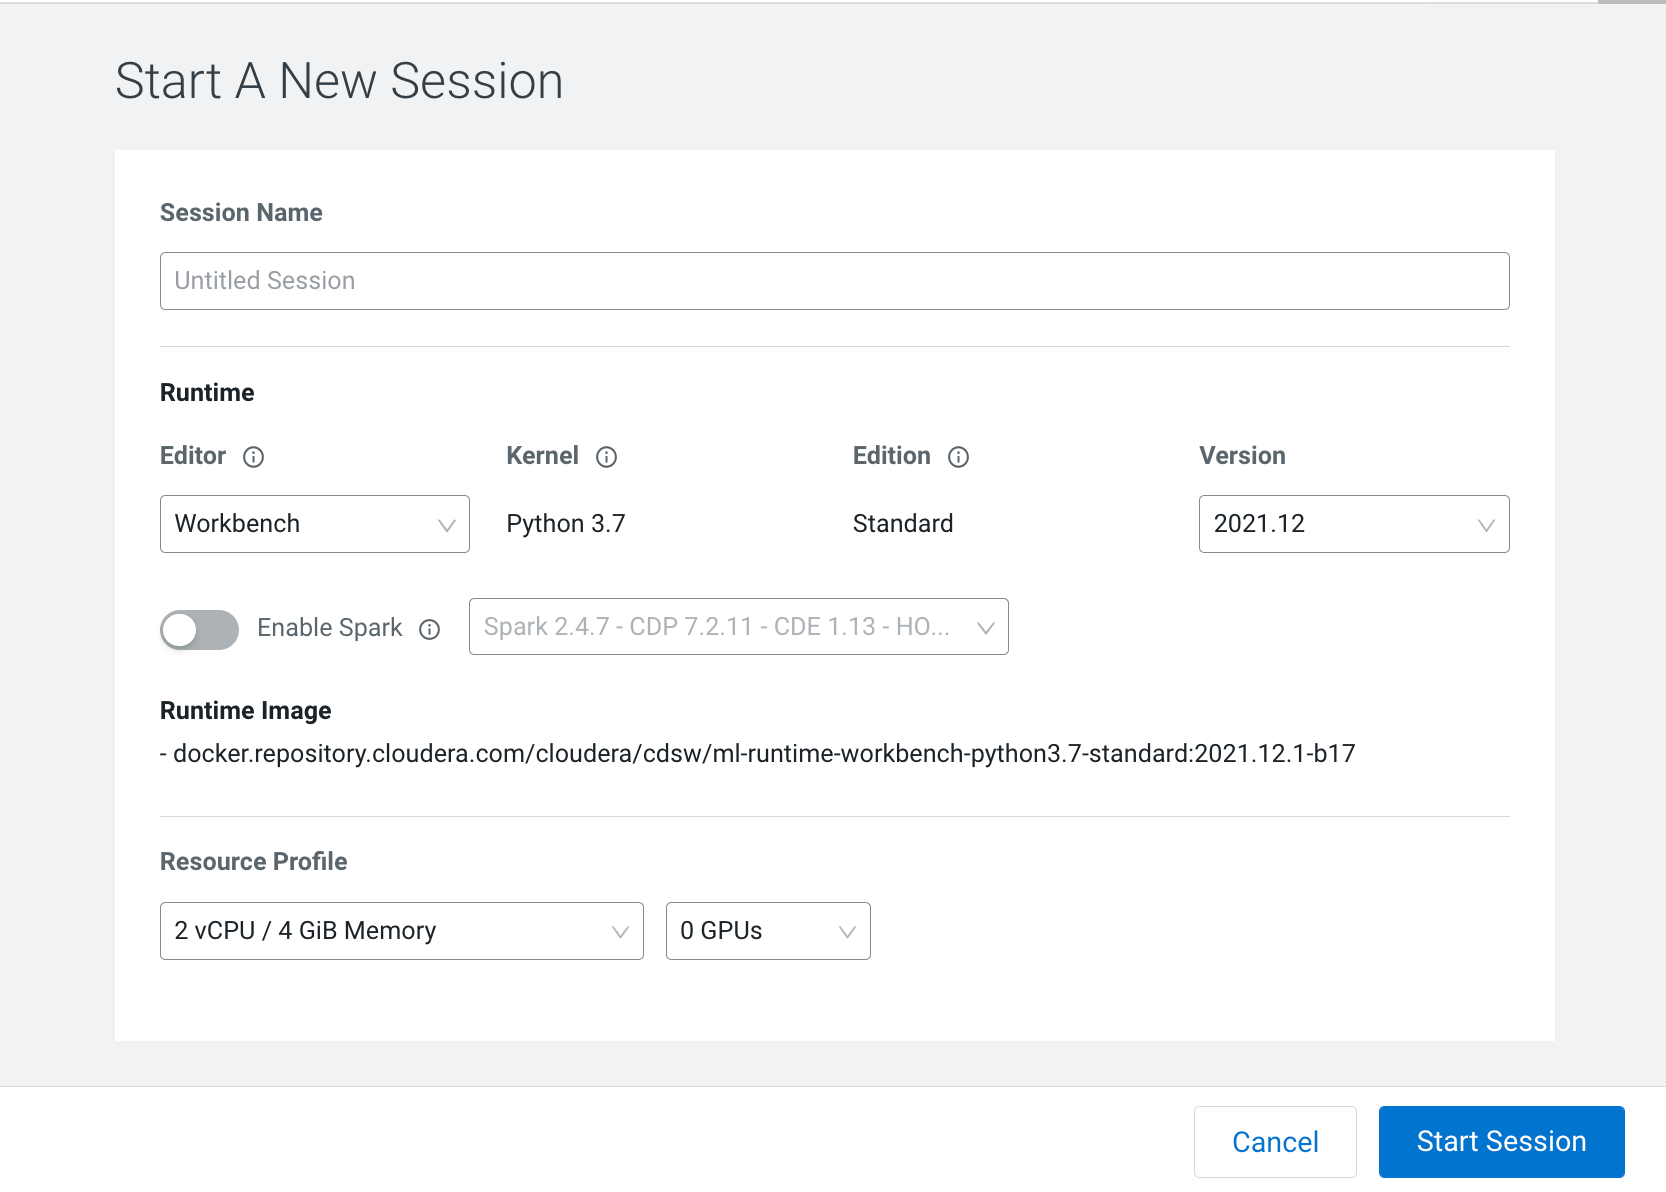Click the Cancel button
The height and width of the screenshot is (1192, 1666).
(1274, 1141)
